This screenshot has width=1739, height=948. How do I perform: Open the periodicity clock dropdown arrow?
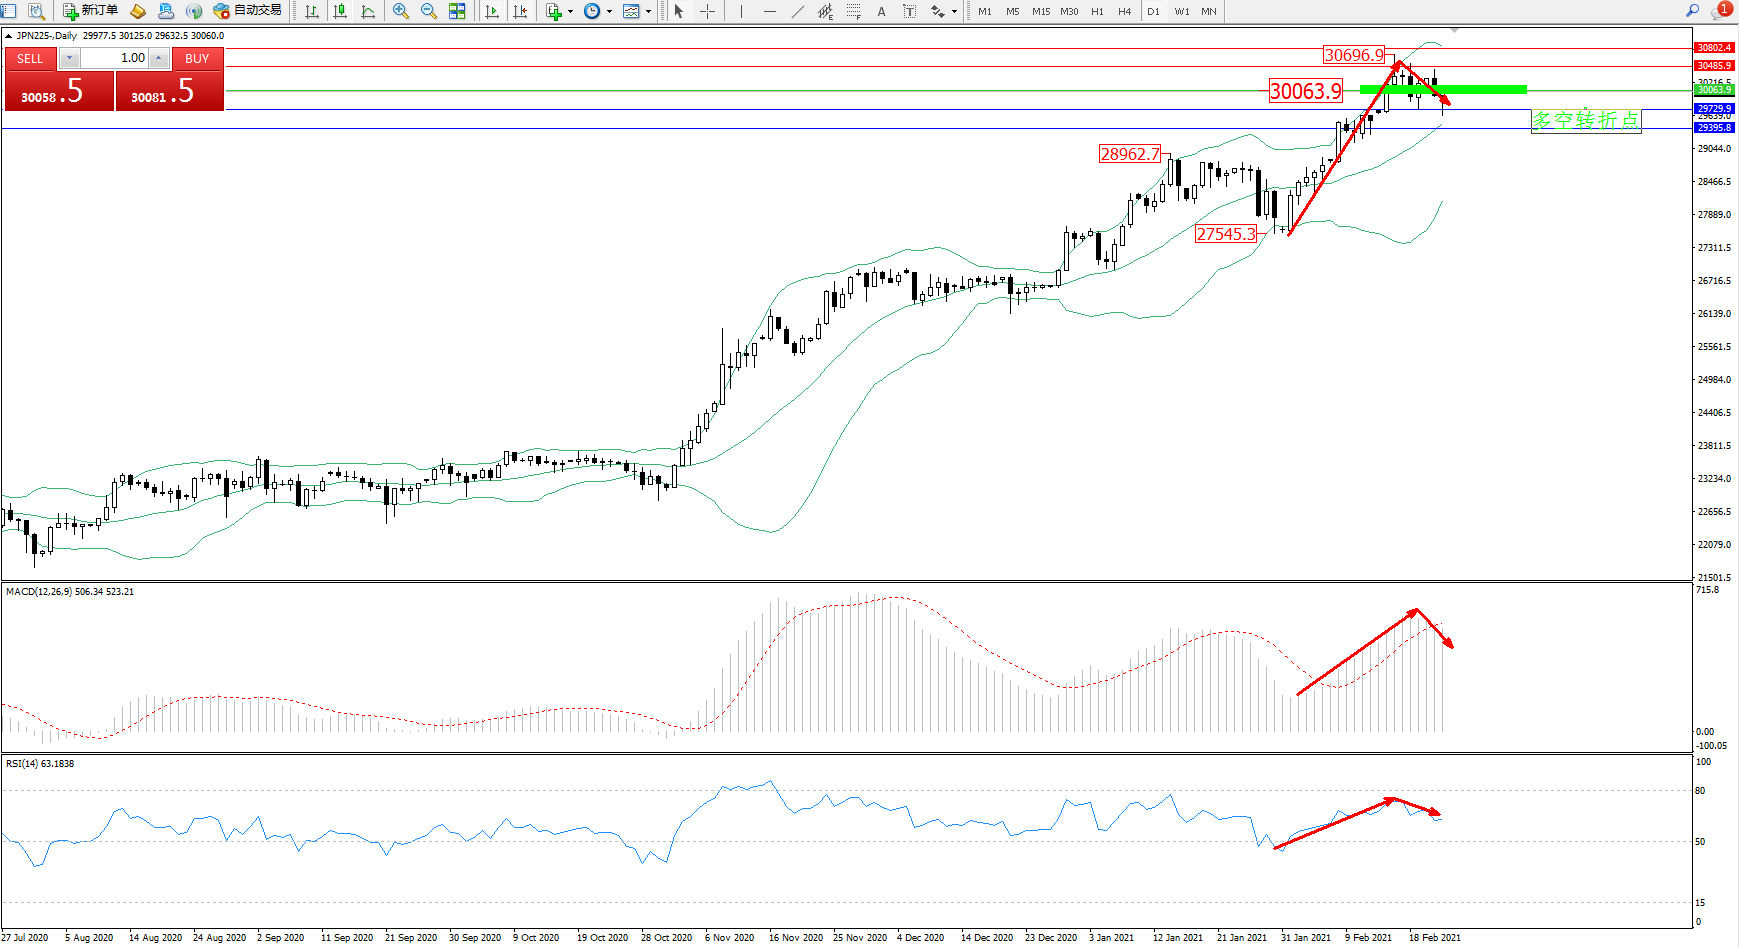pos(609,12)
